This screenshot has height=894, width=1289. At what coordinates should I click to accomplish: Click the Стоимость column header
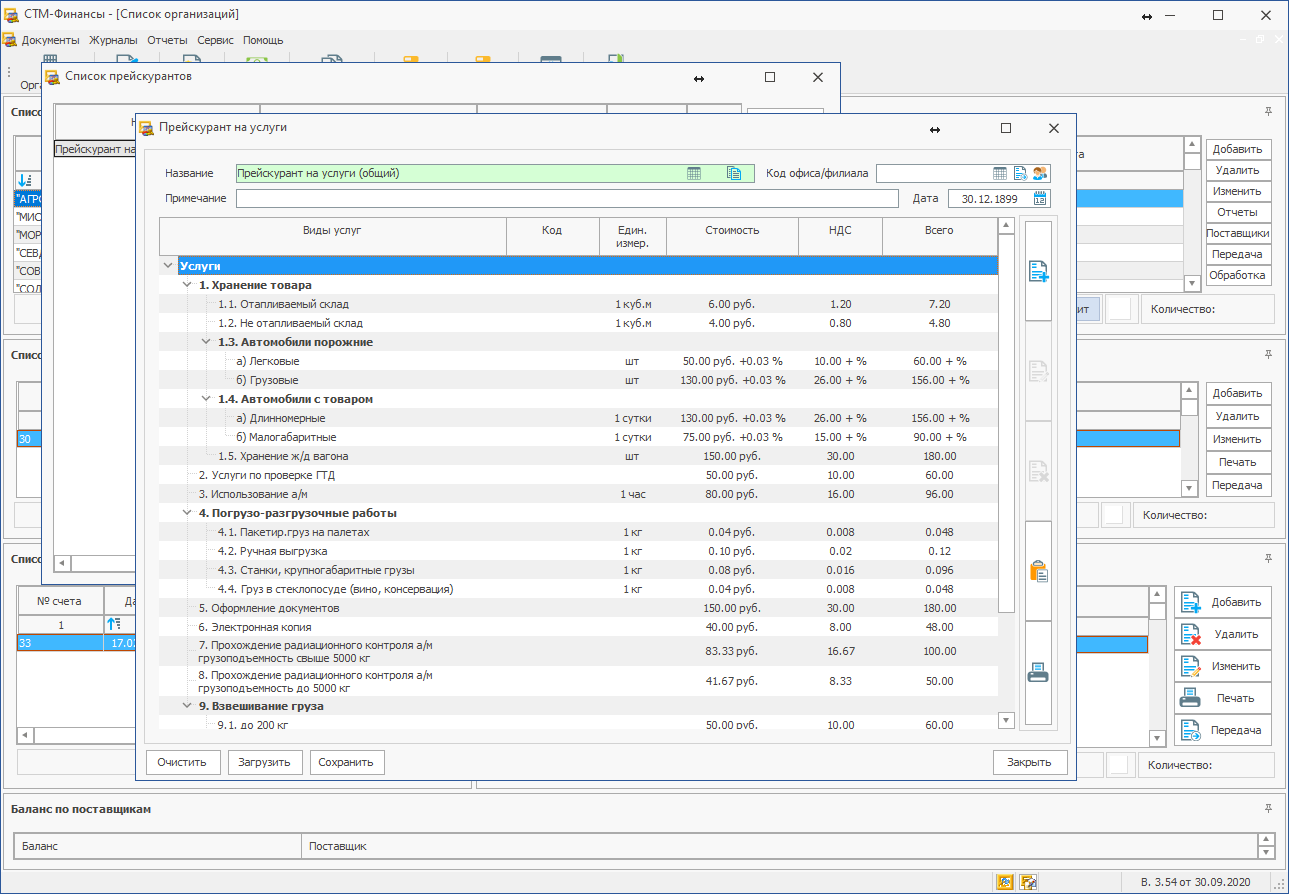(x=732, y=236)
